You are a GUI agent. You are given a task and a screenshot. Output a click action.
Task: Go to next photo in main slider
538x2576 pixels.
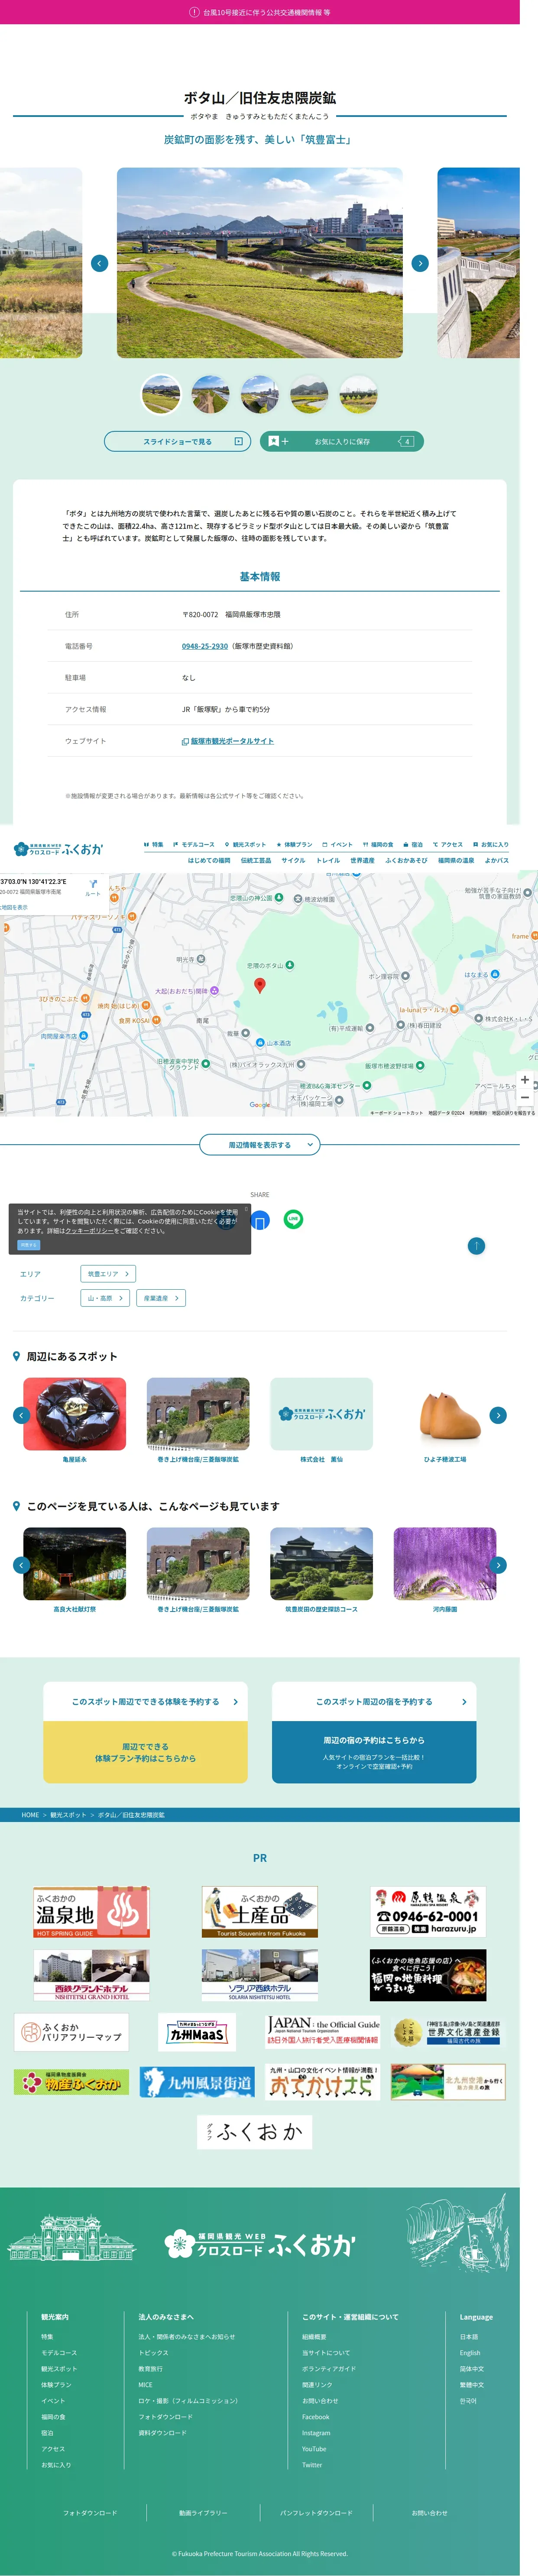(420, 263)
